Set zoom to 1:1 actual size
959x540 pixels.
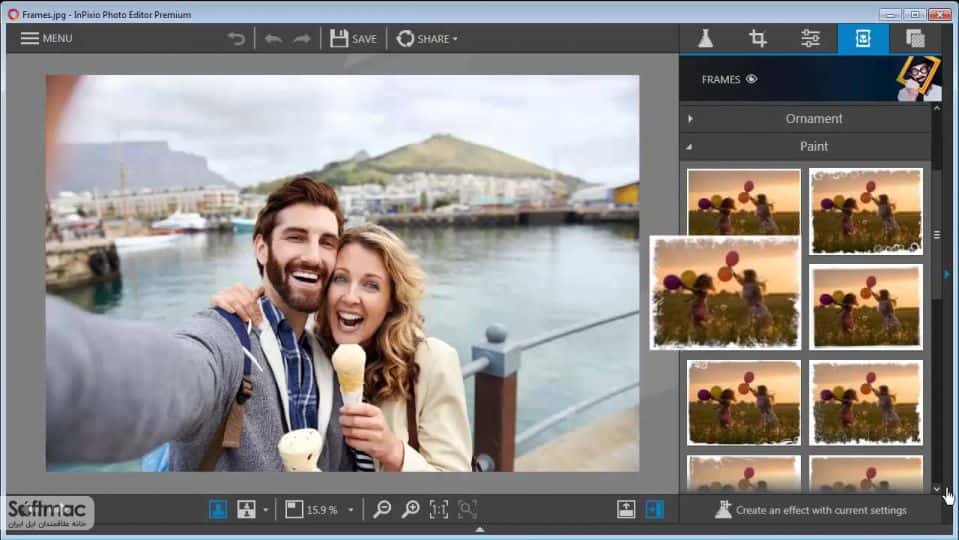[x=439, y=509]
